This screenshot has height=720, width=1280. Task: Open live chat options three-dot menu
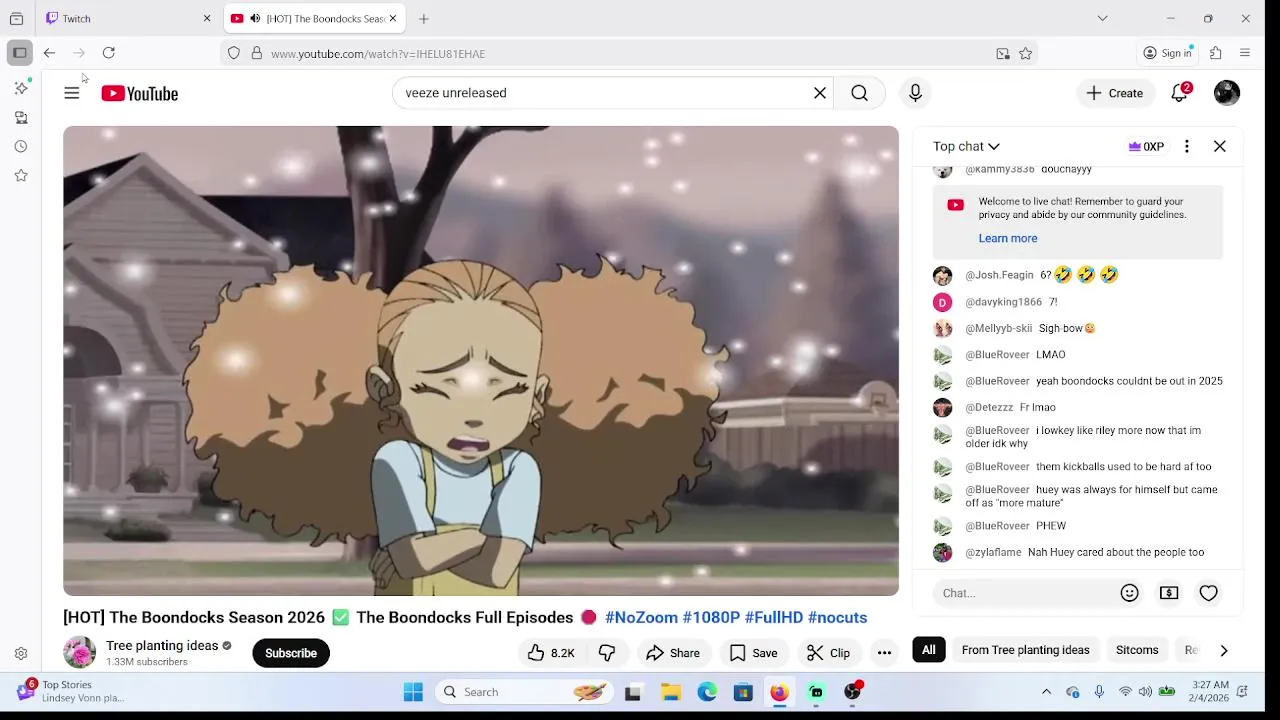(x=1187, y=146)
